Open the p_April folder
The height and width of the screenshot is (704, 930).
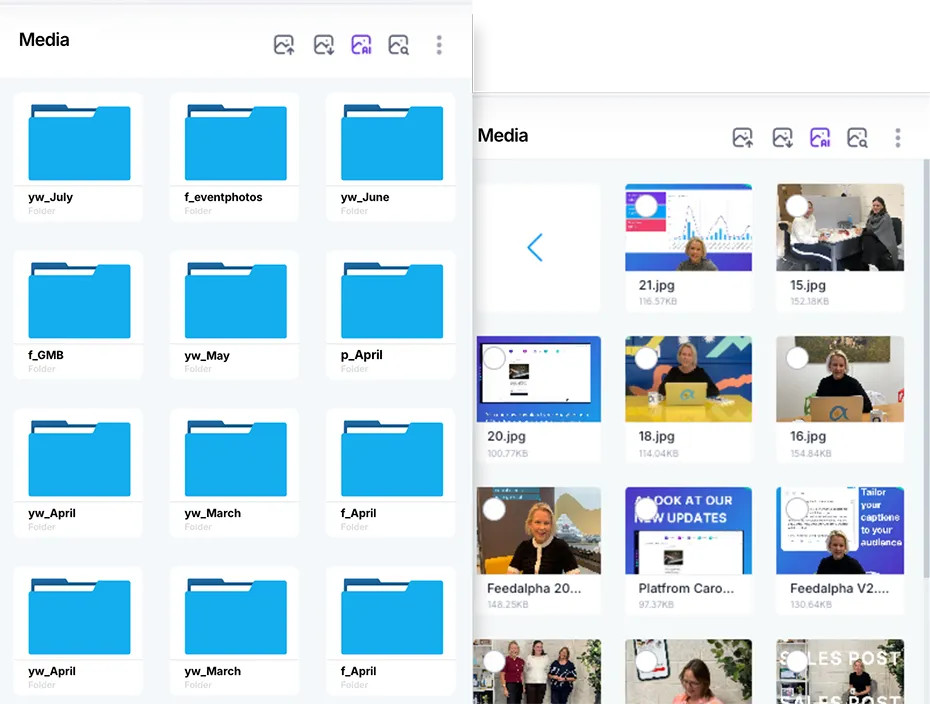click(x=391, y=301)
